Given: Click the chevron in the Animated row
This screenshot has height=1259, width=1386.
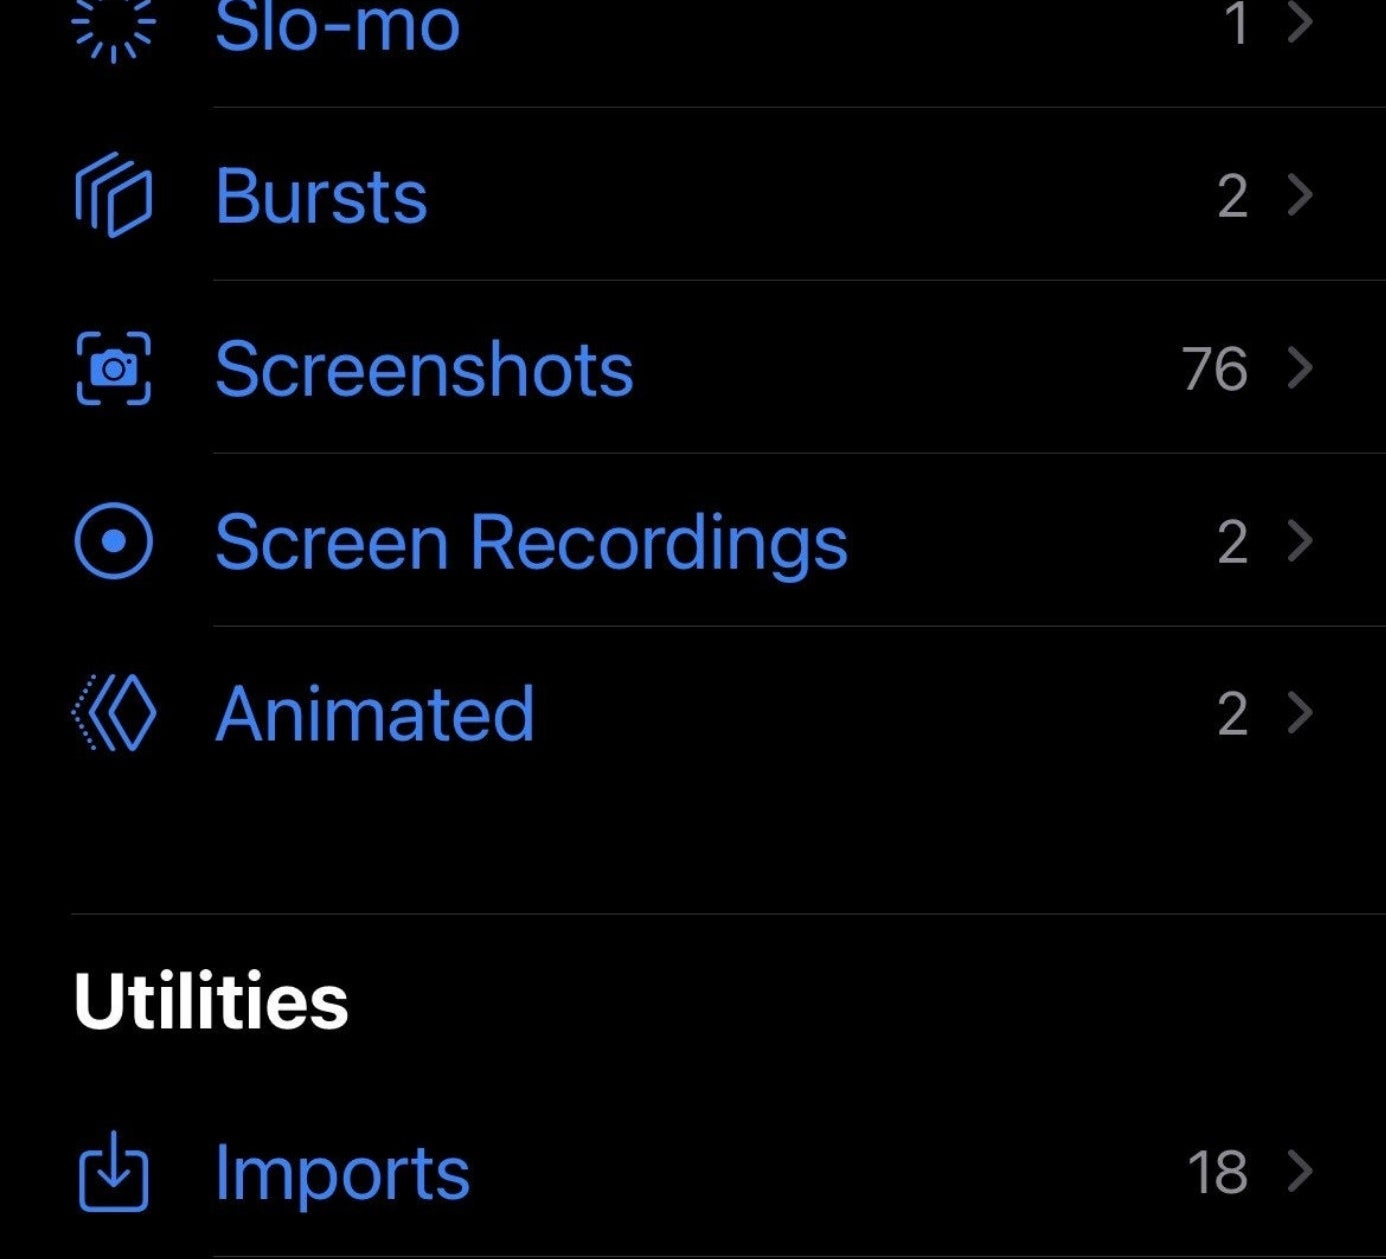Looking at the screenshot, I should tap(1299, 714).
